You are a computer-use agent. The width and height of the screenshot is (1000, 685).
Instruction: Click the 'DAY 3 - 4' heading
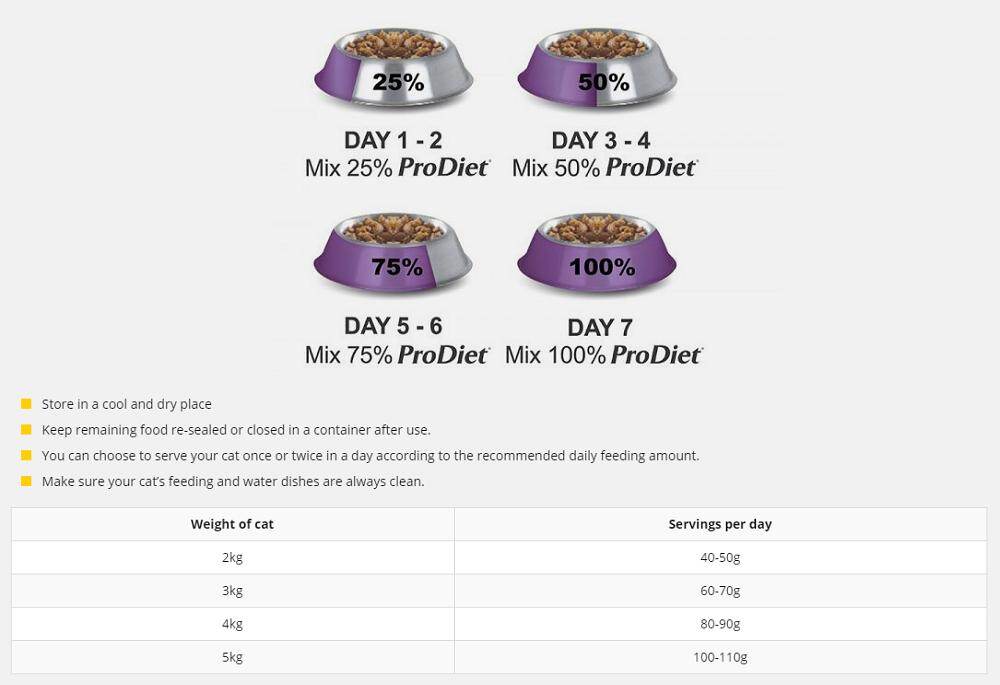coord(601,140)
